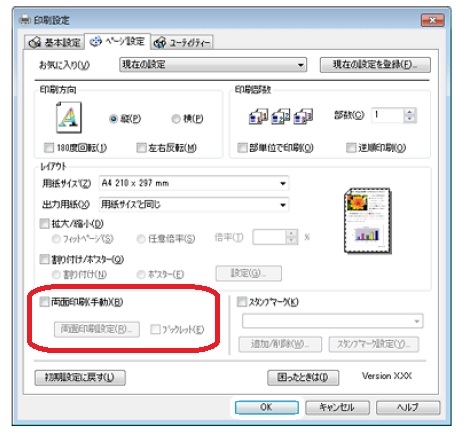Click the ユーティリティー tab tools icon
466x439 pixels.
click(160, 43)
